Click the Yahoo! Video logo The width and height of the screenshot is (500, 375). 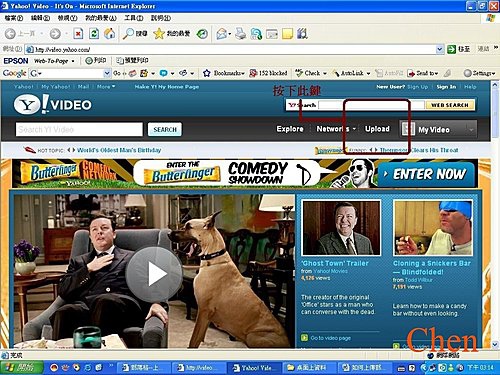click(53, 104)
